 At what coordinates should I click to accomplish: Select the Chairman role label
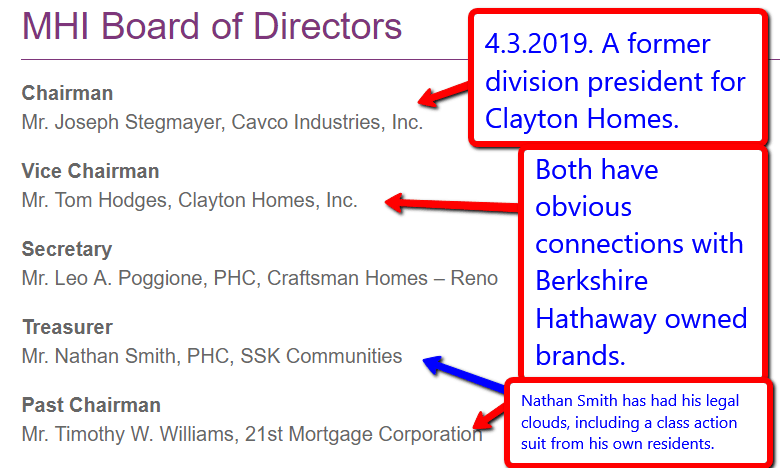pyautogui.click(x=67, y=93)
